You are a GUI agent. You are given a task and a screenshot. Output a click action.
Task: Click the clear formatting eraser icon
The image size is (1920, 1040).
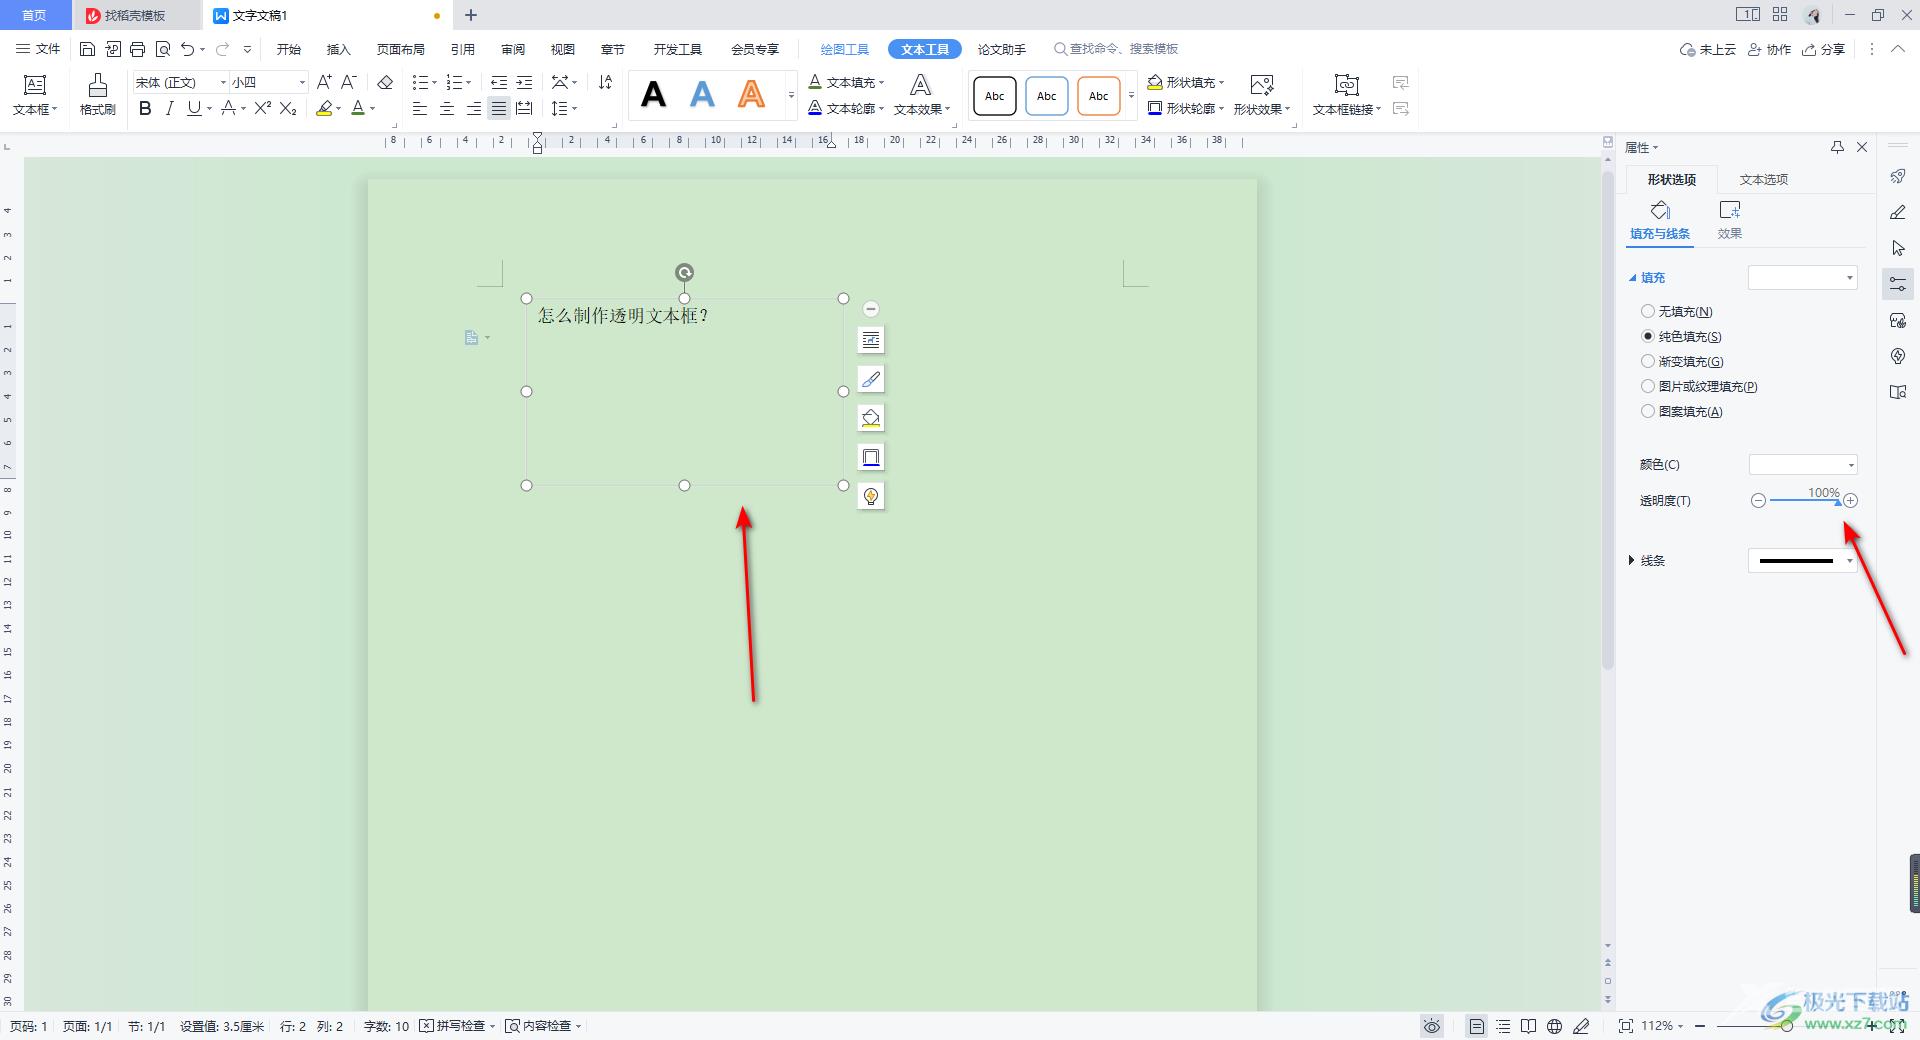coord(385,82)
